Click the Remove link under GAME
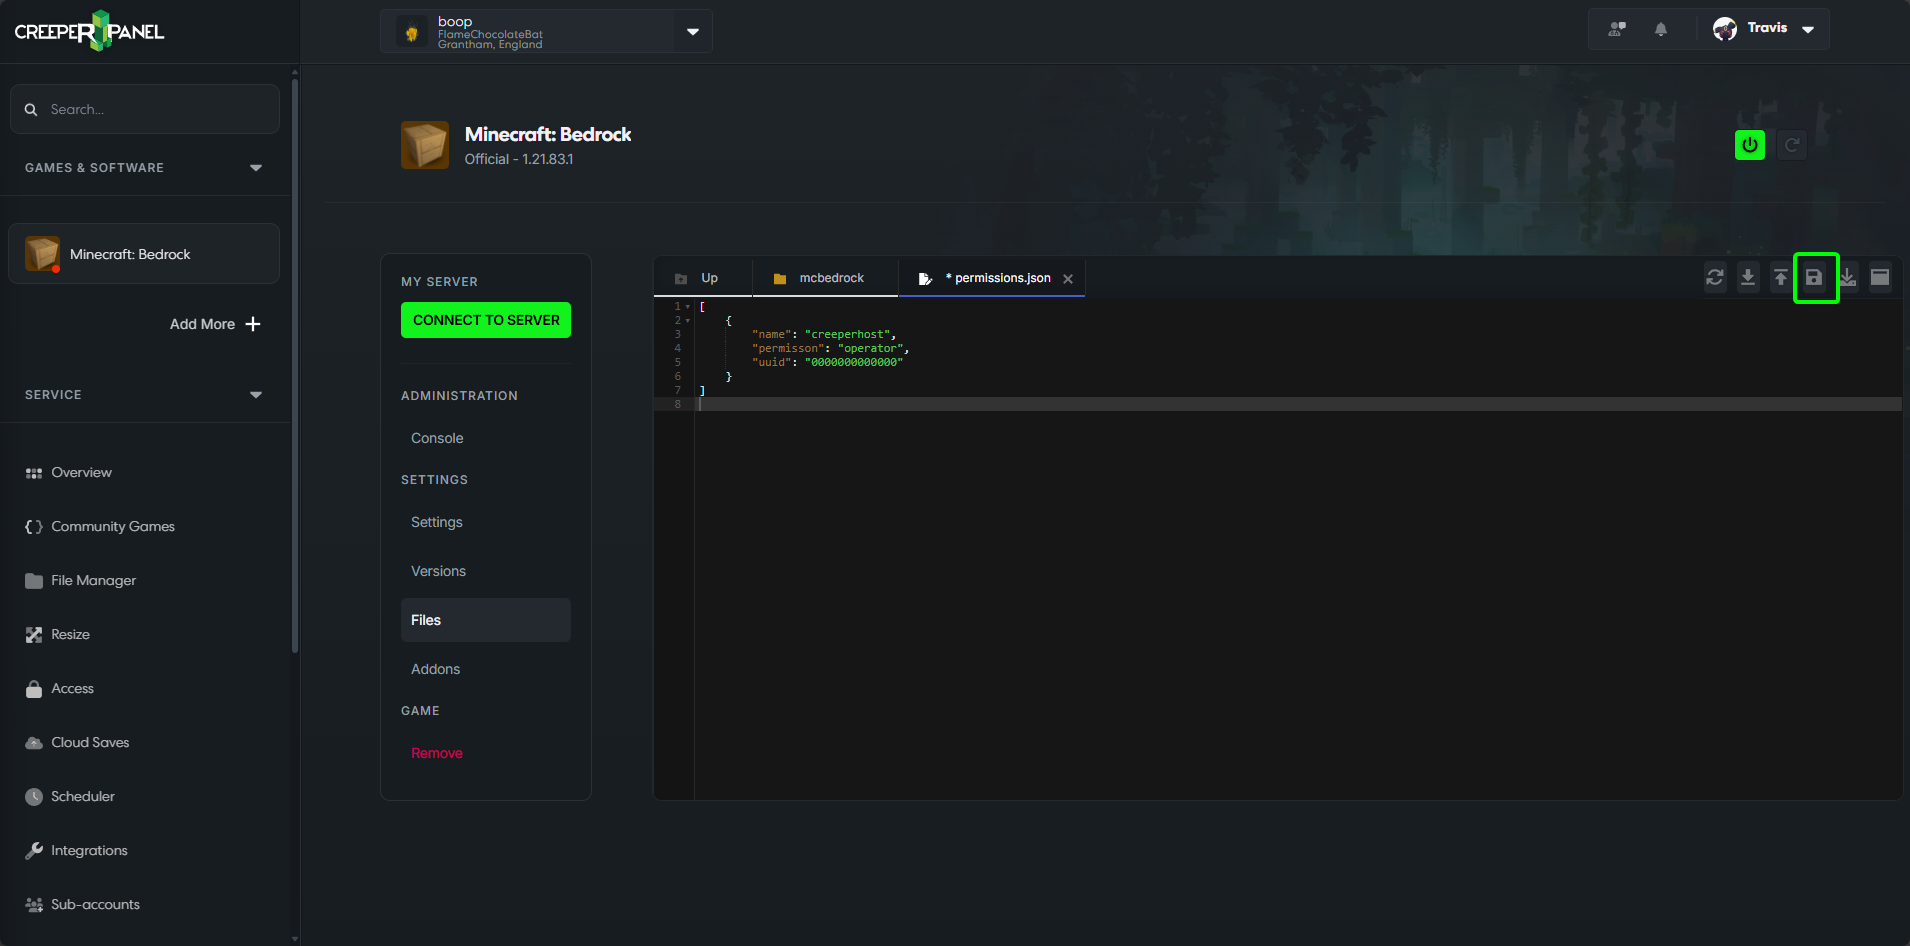This screenshot has height=946, width=1910. [x=436, y=752]
